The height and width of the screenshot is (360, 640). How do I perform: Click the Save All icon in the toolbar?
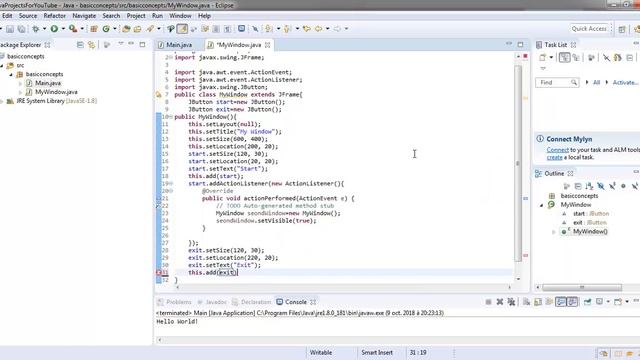tap(21, 29)
